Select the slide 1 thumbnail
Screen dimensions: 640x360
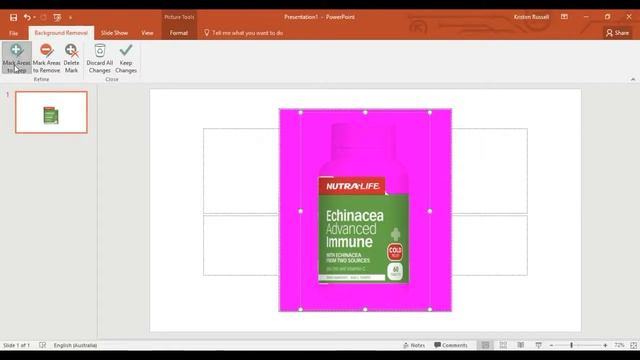click(x=51, y=112)
